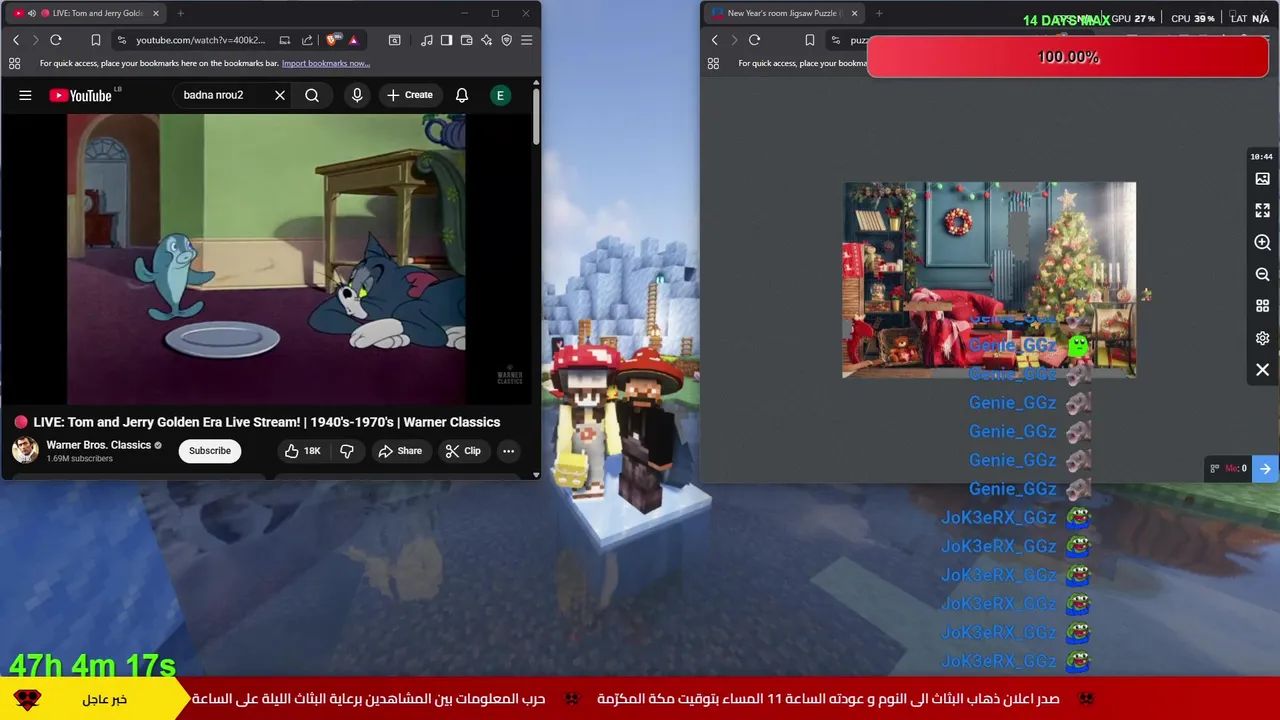Open the Warner Bros. Classics channel avatar
1280x720 pixels.
25,450
